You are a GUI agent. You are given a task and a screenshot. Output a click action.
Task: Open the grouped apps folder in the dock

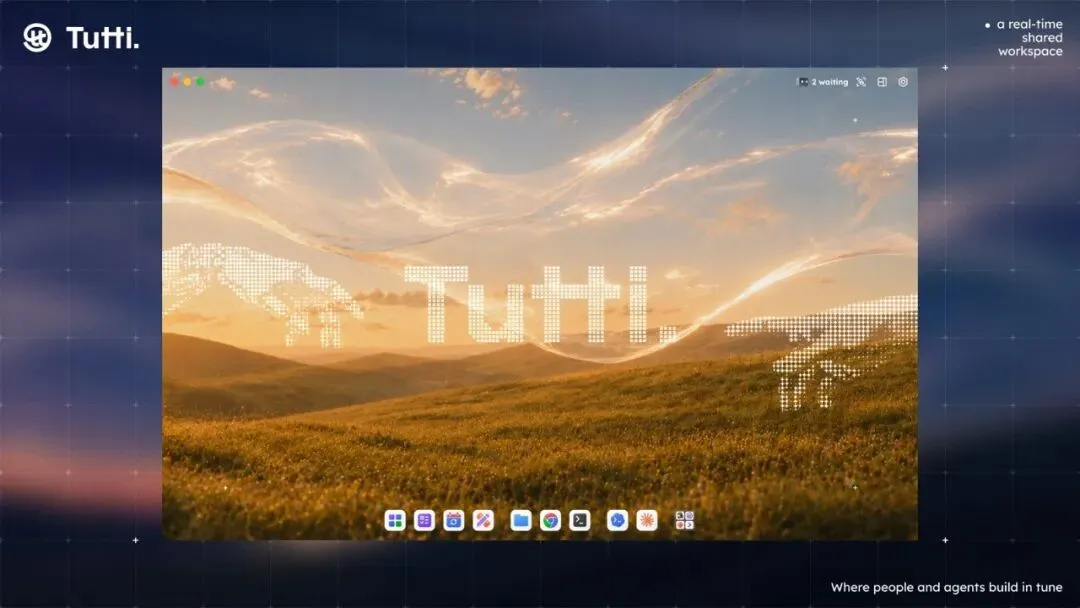685,521
